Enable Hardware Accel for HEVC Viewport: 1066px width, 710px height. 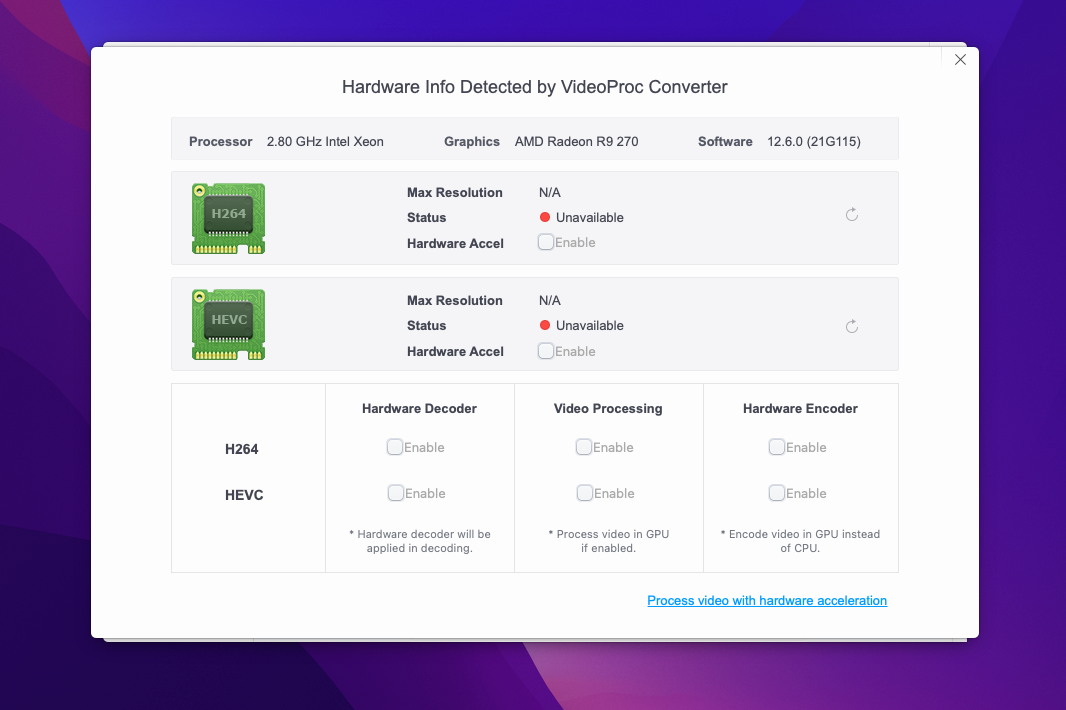[x=546, y=351]
